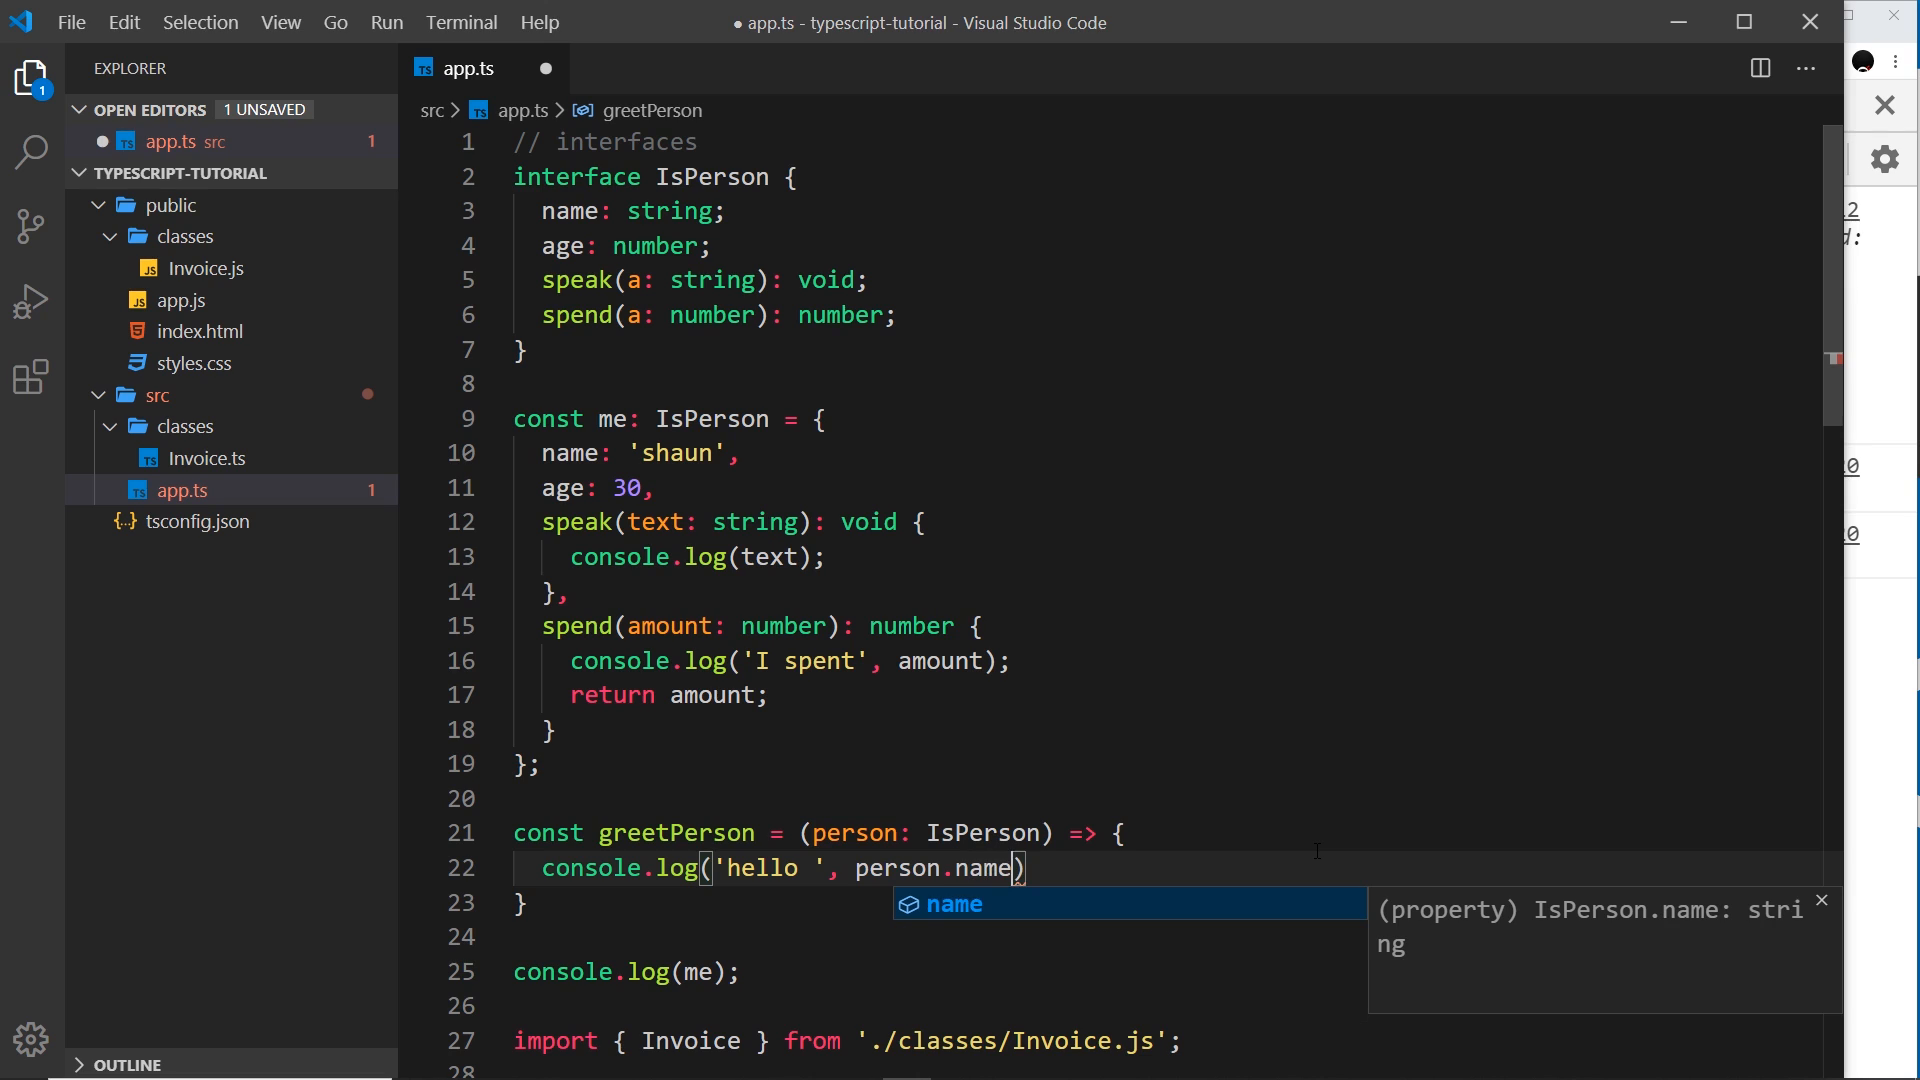Open the Explorer view in activity bar
The height and width of the screenshot is (1080, 1920).
click(32, 79)
